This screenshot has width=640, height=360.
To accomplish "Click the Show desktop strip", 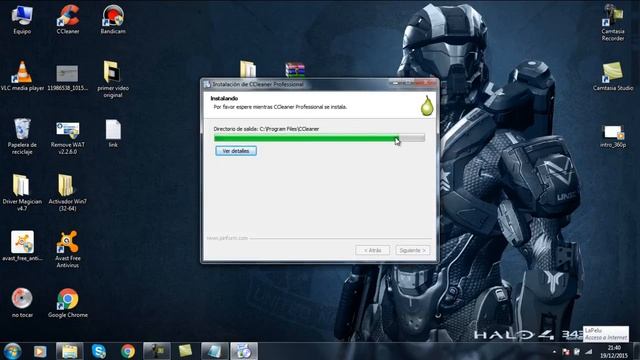I will [637, 351].
